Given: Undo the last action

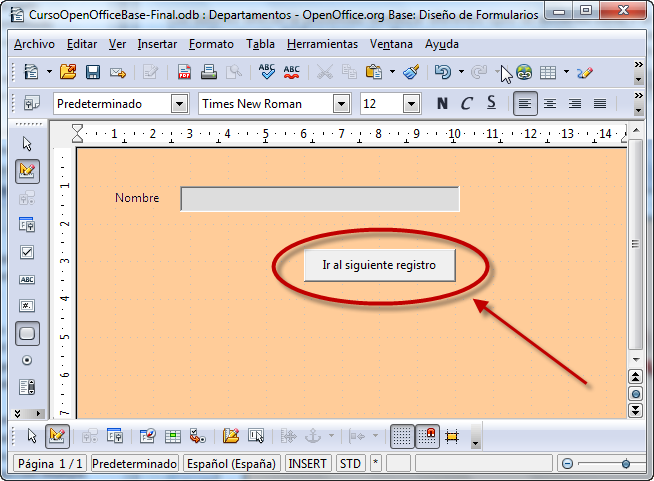Looking at the screenshot, I should pyautogui.click(x=443, y=72).
